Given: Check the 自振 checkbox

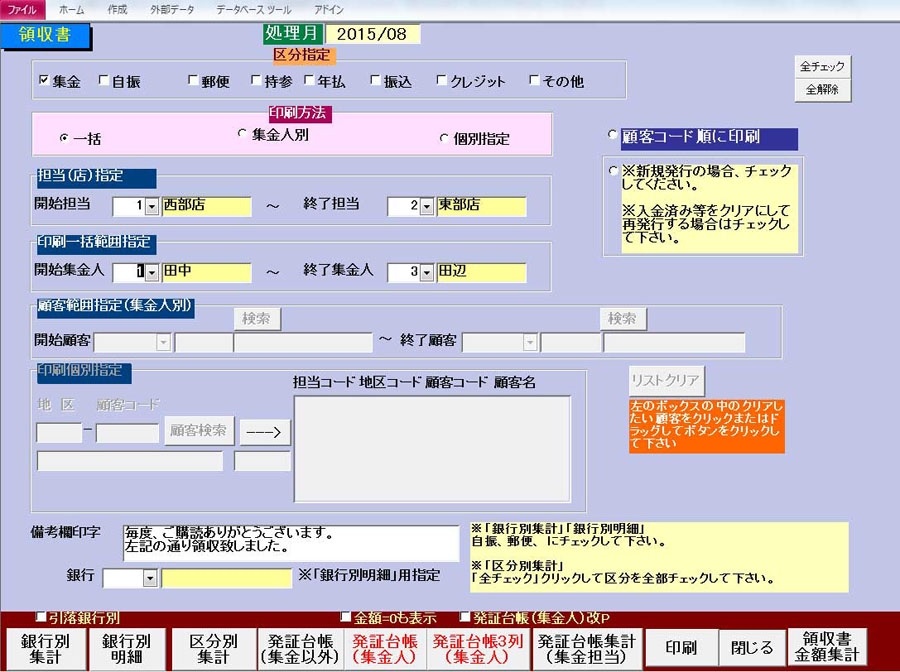Looking at the screenshot, I should tap(104, 81).
